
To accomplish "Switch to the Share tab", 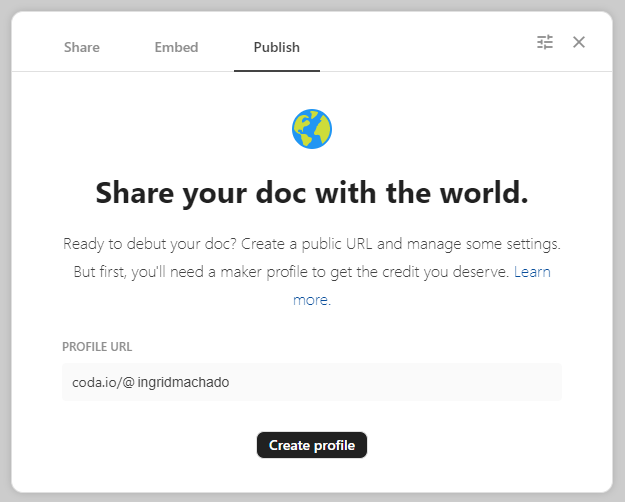I will (82, 47).
